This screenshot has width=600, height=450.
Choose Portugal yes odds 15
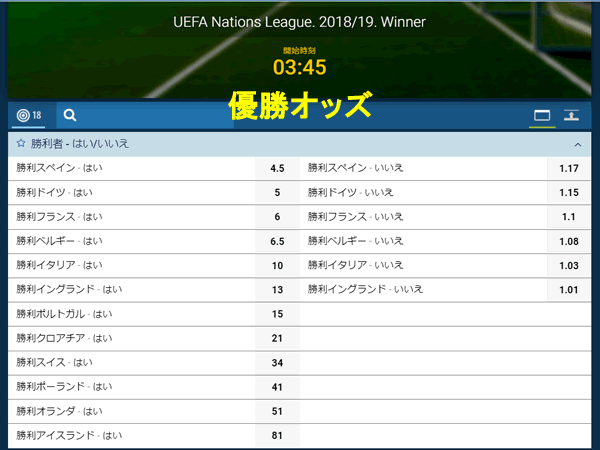point(277,314)
